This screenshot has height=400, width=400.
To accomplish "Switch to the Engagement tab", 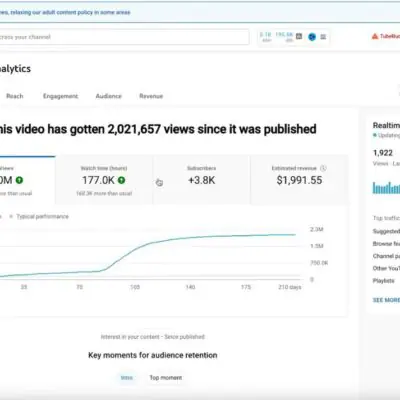I will point(60,96).
